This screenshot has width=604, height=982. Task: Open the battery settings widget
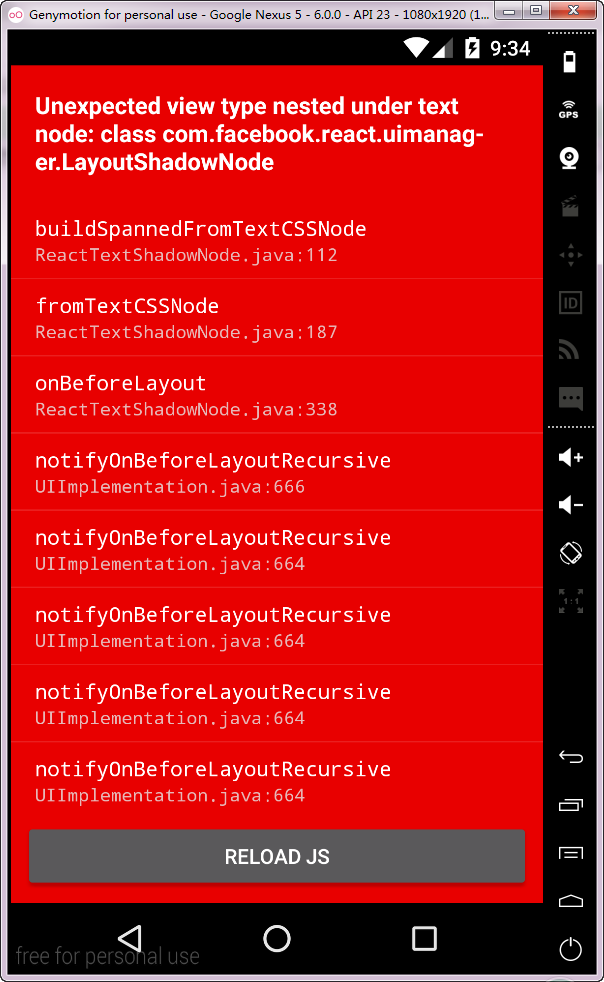[570, 62]
